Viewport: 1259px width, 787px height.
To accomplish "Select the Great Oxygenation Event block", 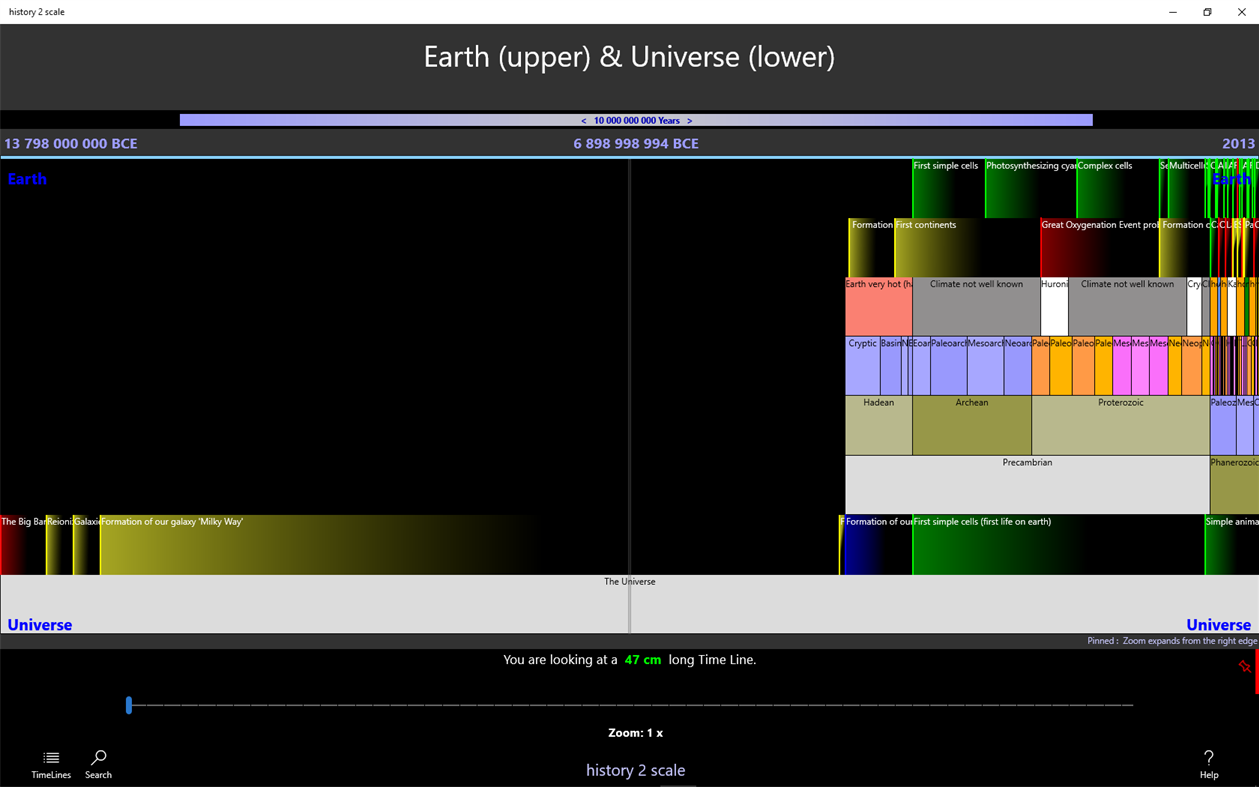I will click(x=1099, y=247).
